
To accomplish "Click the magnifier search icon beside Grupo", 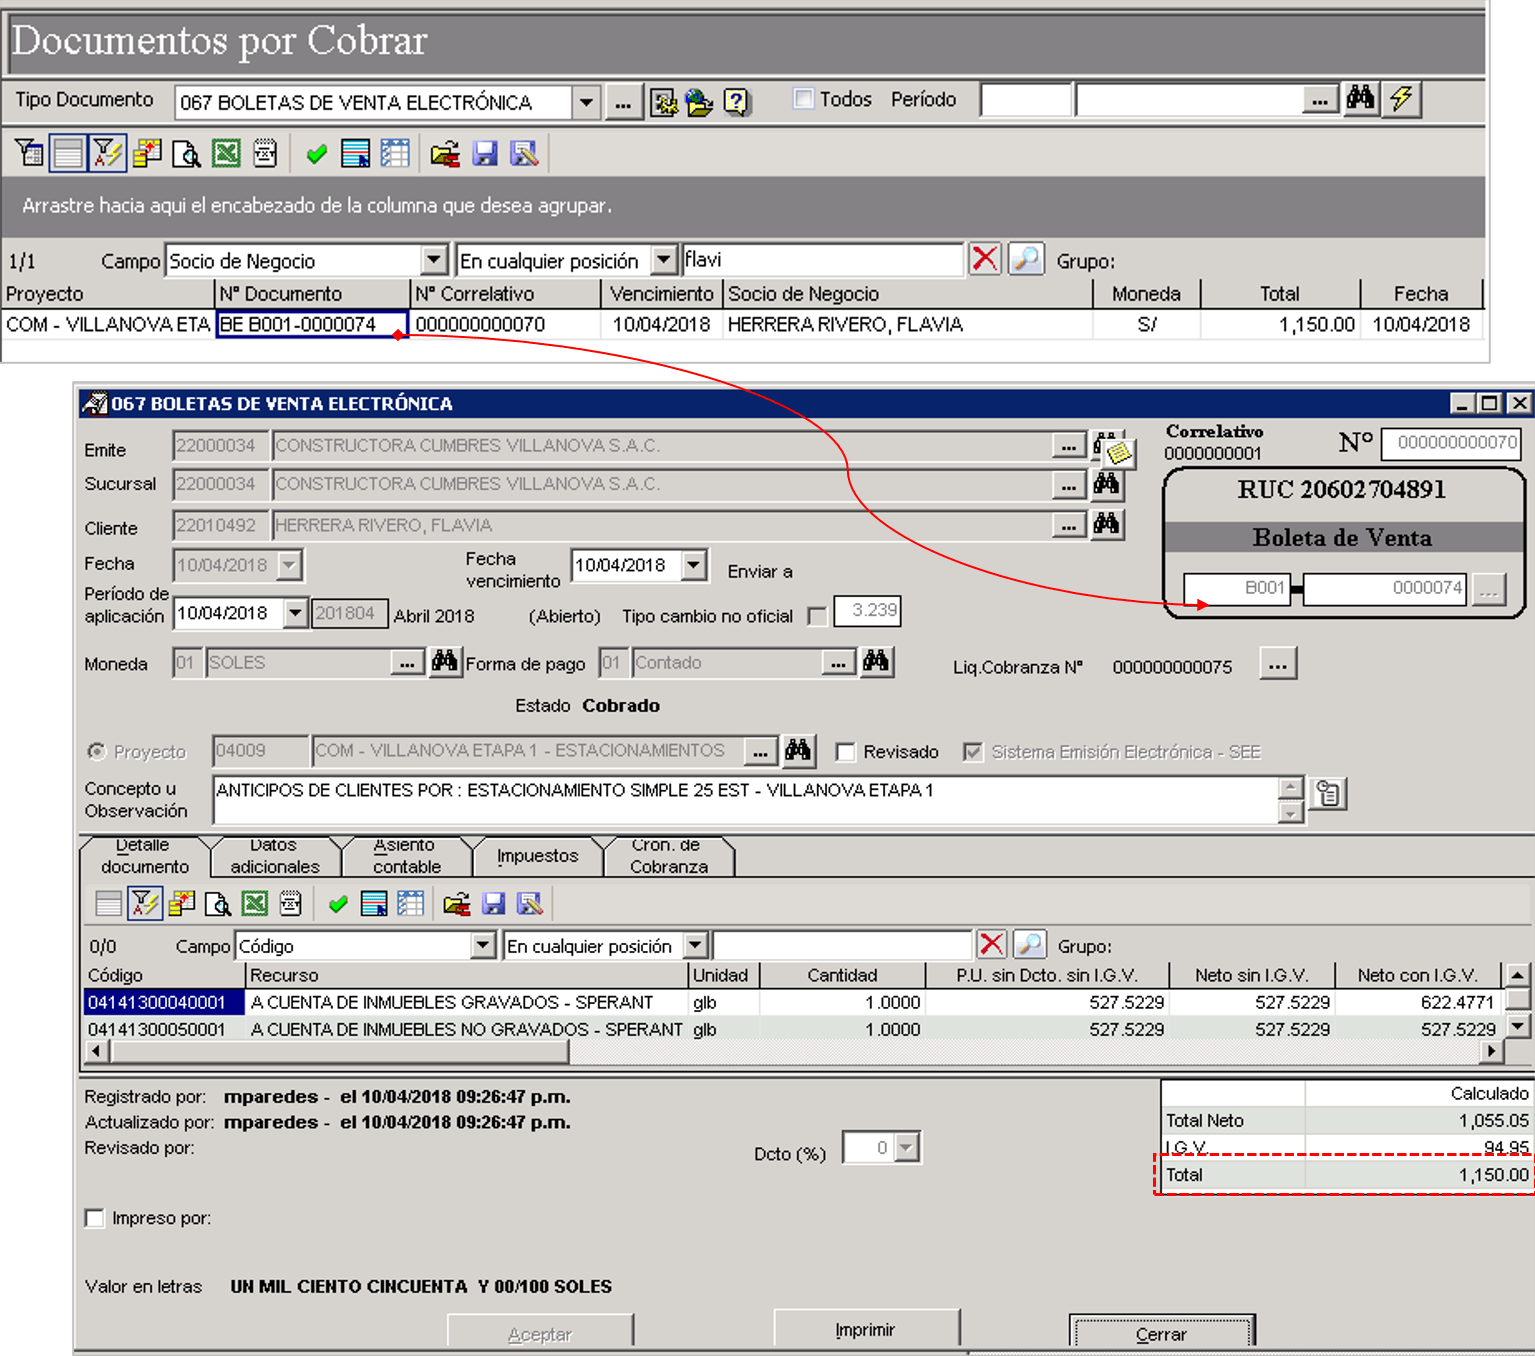I will (x=1026, y=259).
